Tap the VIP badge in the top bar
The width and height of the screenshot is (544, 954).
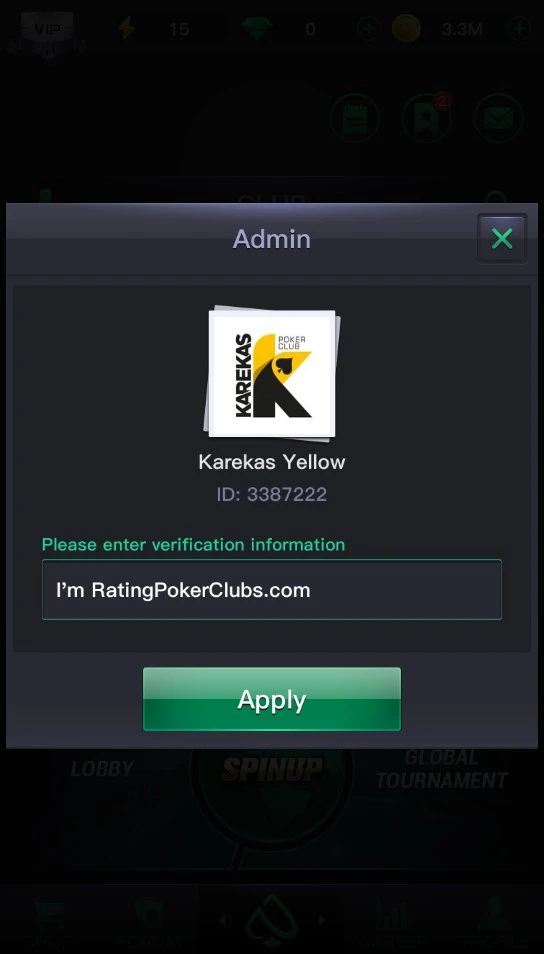47,29
